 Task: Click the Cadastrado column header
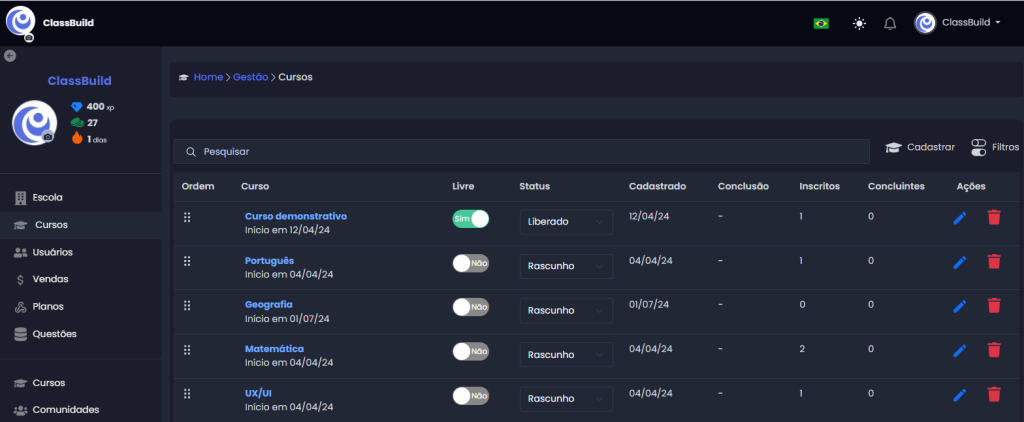tap(658, 186)
